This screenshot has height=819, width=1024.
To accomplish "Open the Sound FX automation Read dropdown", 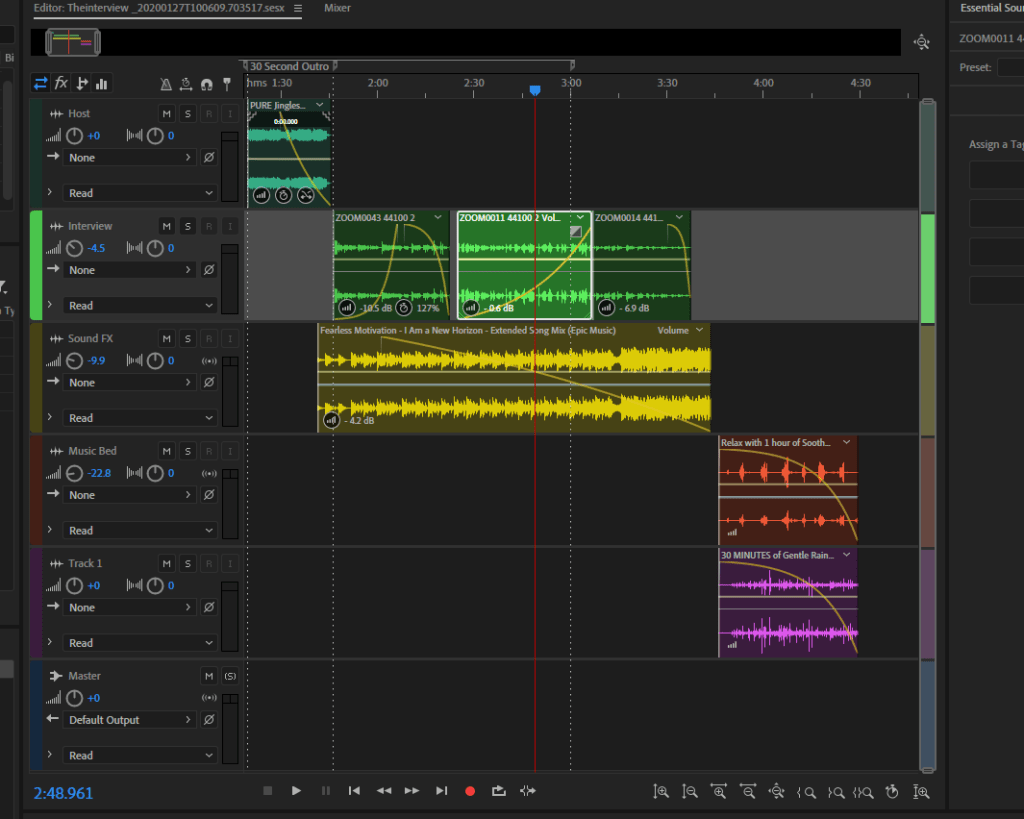I will [140, 418].
